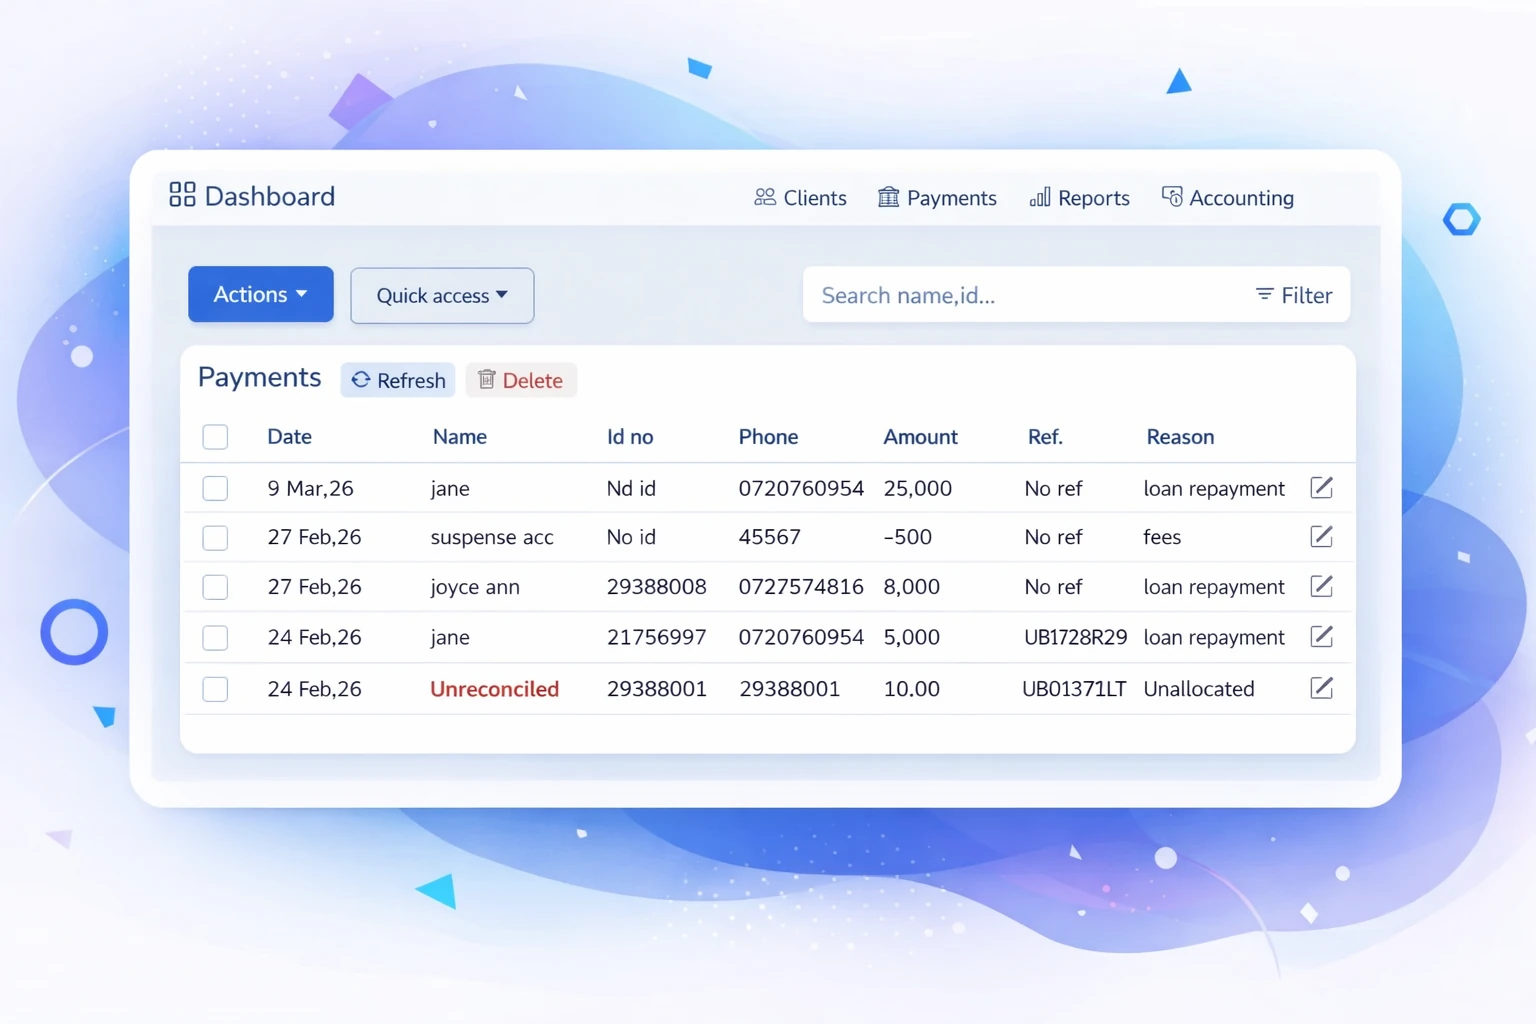The width and height of the screenshot is (1536, 1024).
Task: Open the Quick access dropdown
Action: click(441, 295)
